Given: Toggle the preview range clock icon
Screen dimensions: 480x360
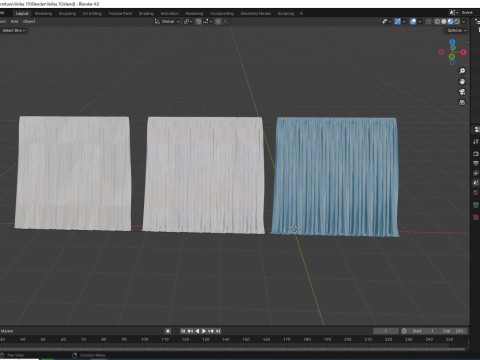Looking at the screenshot, I should click(404, 331).
